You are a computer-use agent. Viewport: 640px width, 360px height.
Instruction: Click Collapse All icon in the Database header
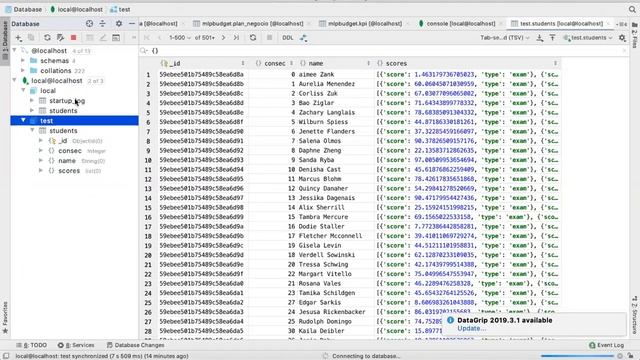tap(102, 24)
